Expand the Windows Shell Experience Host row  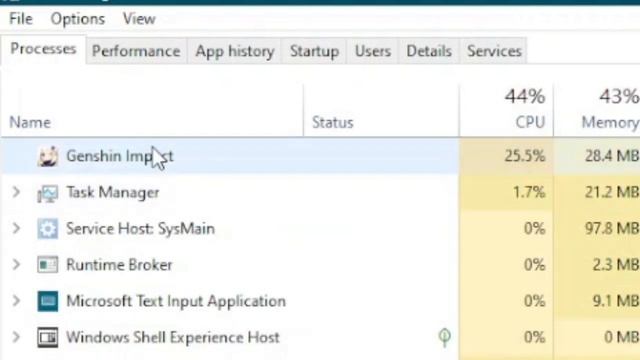pyautogui.click(x=16, y=337)
